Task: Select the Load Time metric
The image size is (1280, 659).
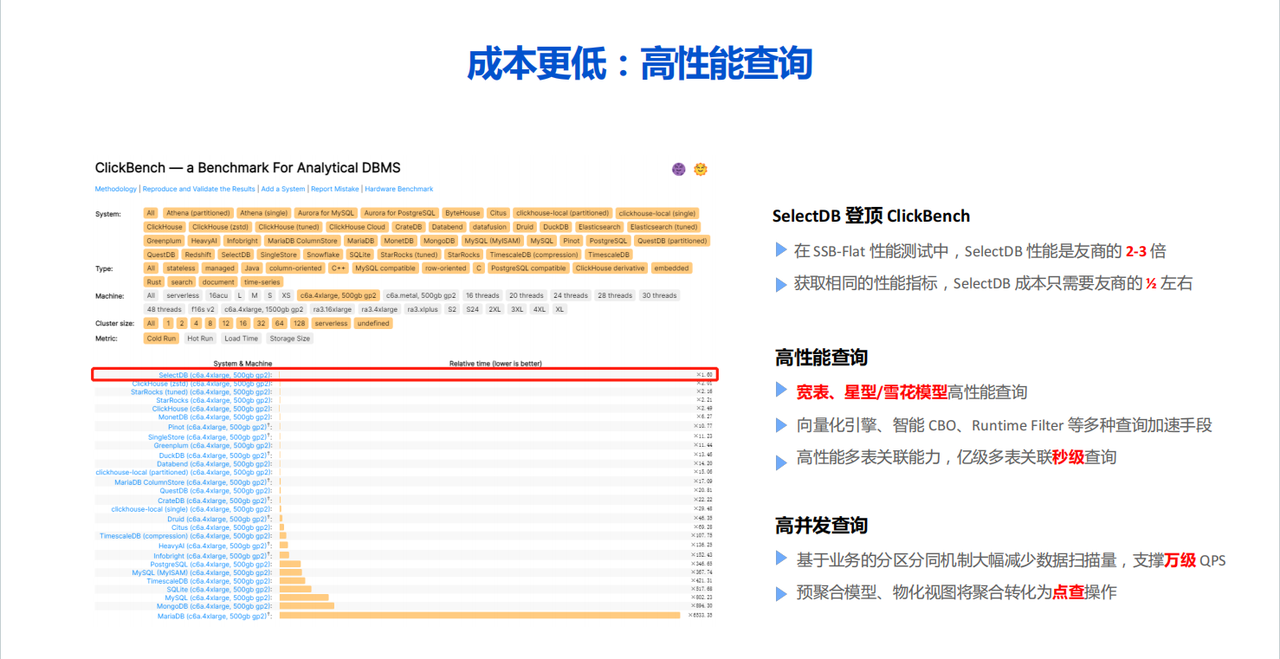Action: point(241,339)
